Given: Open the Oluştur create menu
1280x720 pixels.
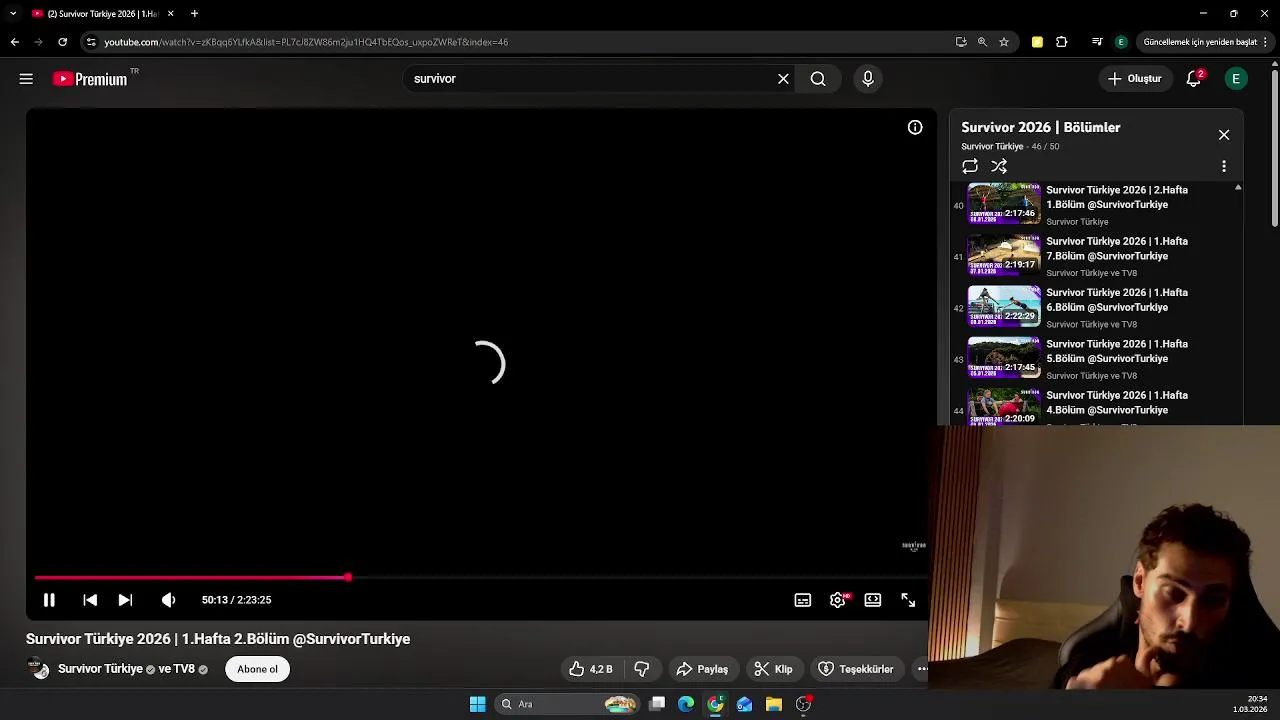Looking at the screenshot, I should pos(1135,79).
